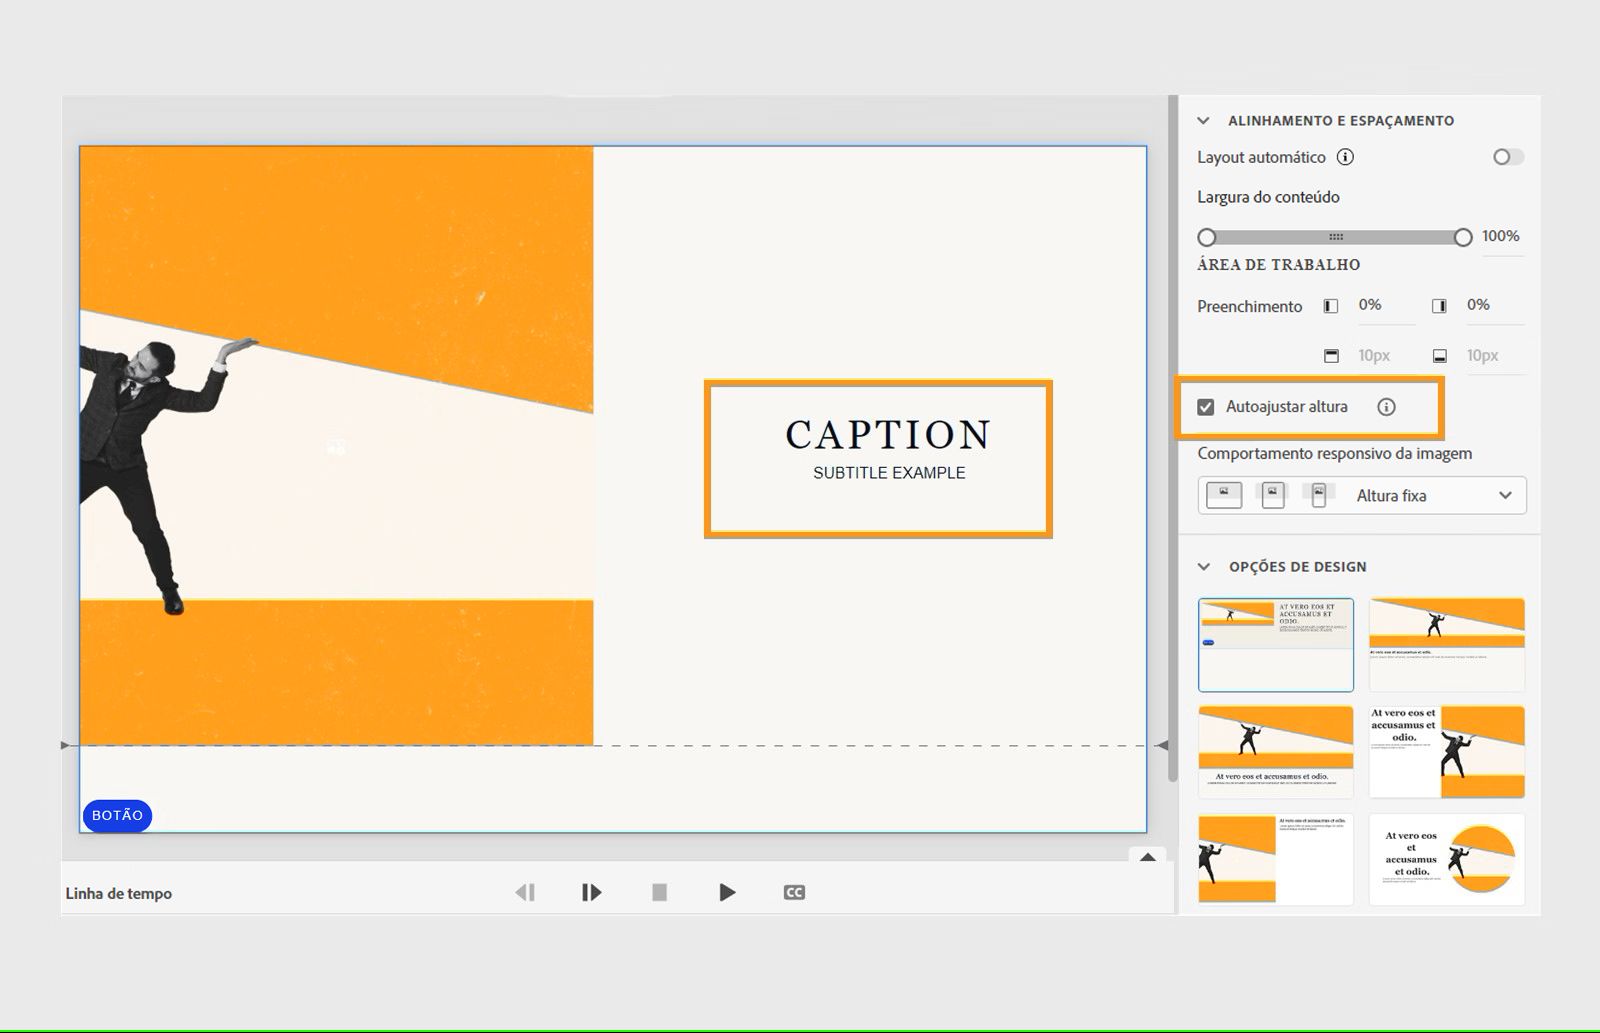Click the ÁREA DE TRABALHO heading
Viewport: 1600px width, 1033px height.
tap(1279, 265)
